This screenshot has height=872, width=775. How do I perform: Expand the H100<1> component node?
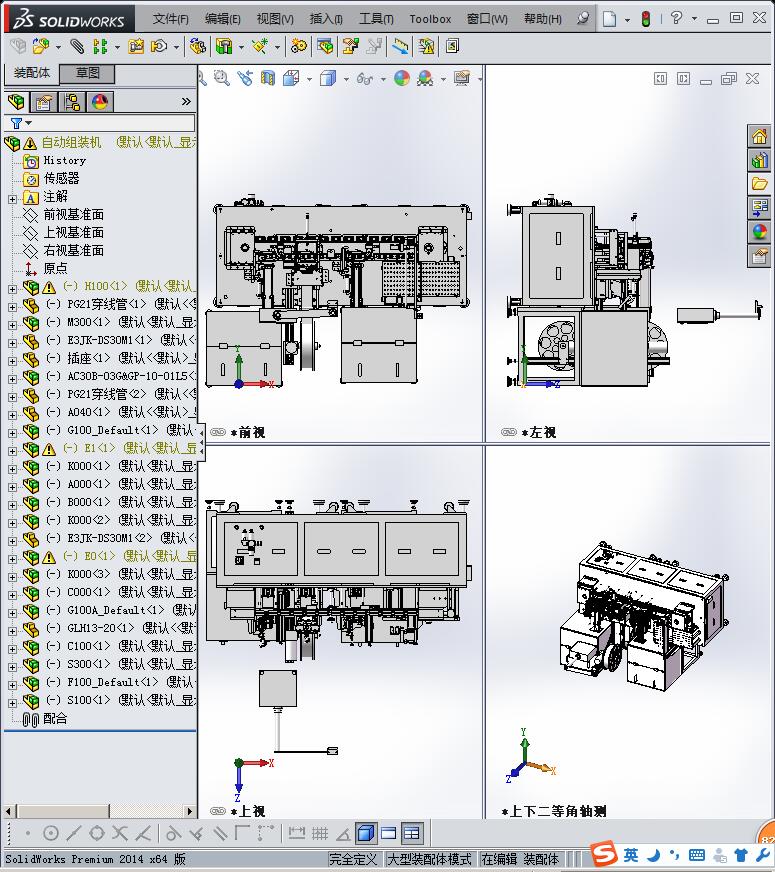[x=13, y=289]
